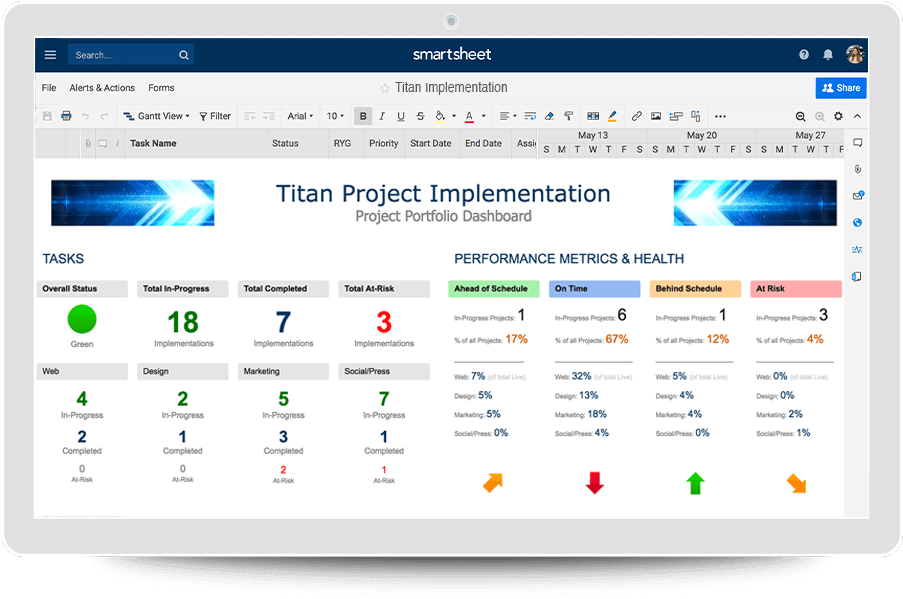The image size is (903, 599).
Task: Toggle strikethrough formatting
Action: tap(420, 116)
